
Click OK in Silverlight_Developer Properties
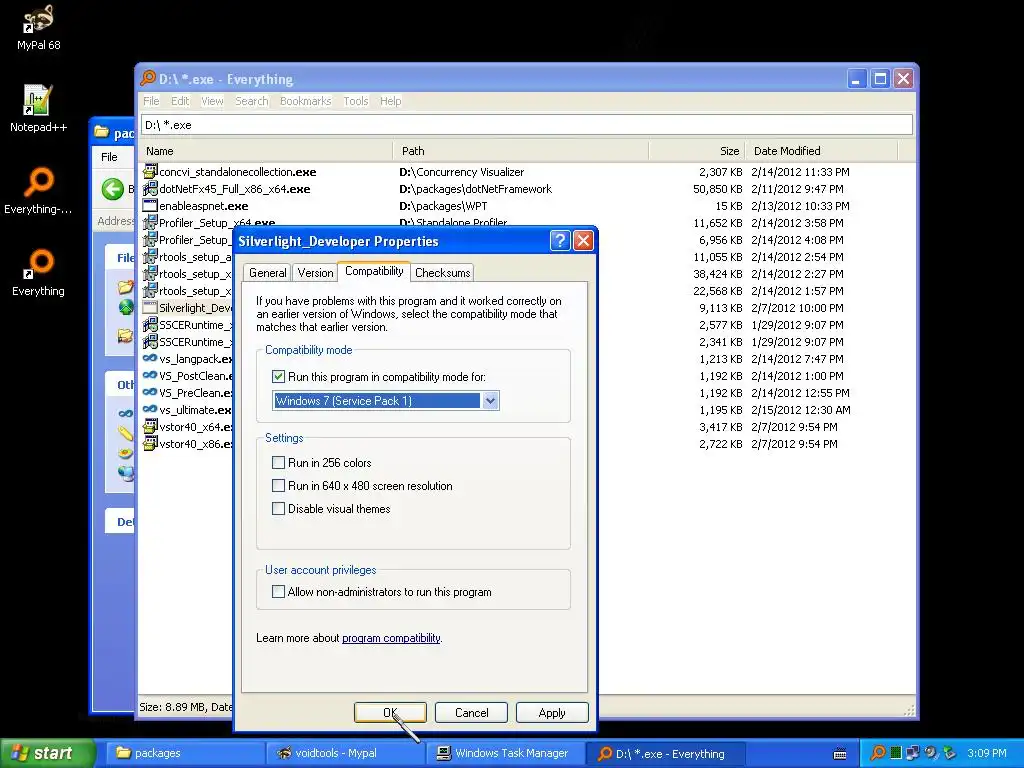(390, 712)
